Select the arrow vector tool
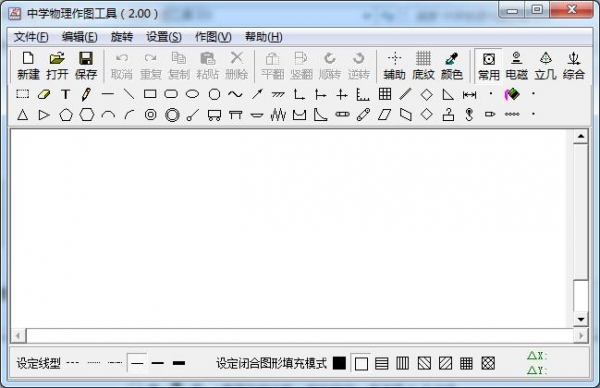The height and width of the screenshot is (388, 600). point(258,94)
